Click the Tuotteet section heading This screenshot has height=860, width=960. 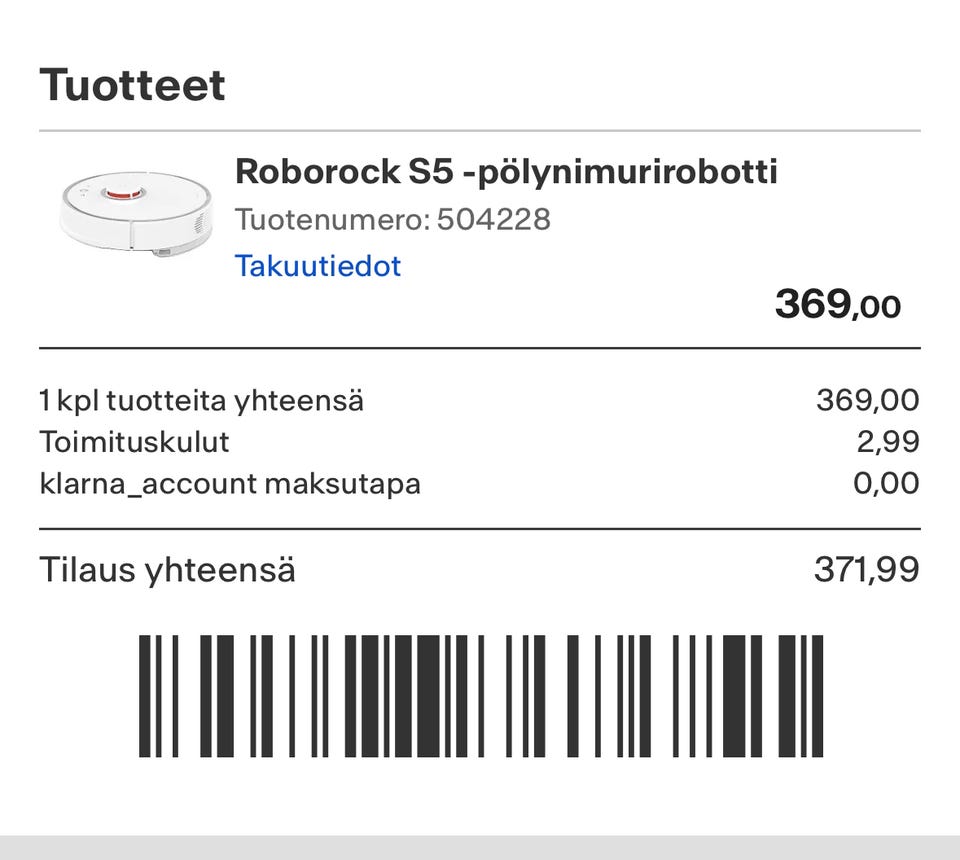(x=132, y=85)
